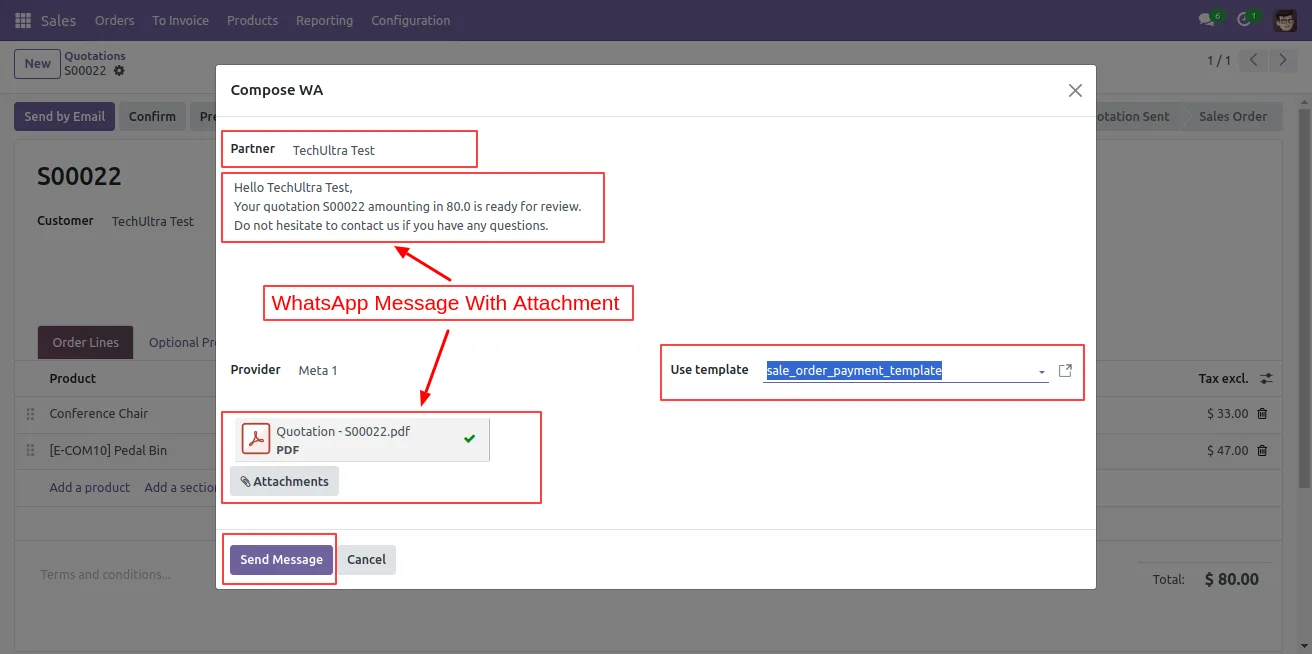Screen dimensions: 1312x654
Task: Click the New button
Action: coord(37,63)
